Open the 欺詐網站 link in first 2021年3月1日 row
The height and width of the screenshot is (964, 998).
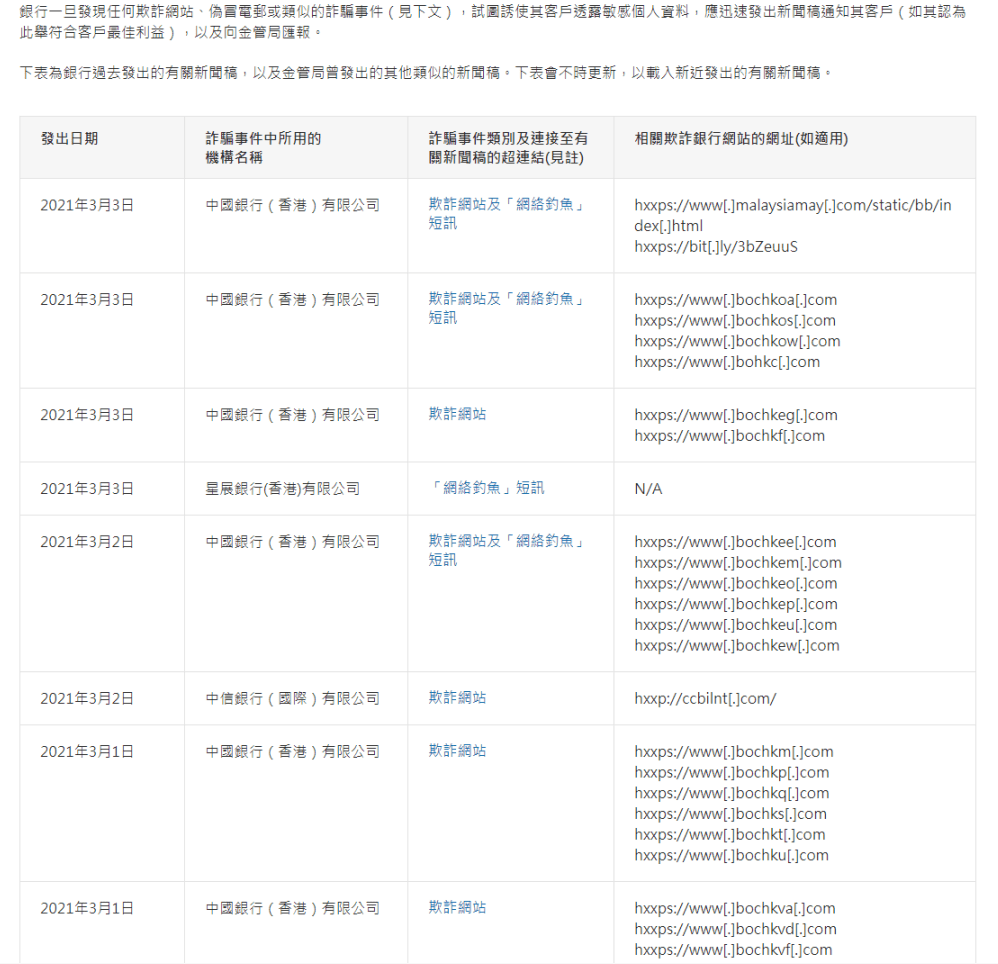(457, 751)
